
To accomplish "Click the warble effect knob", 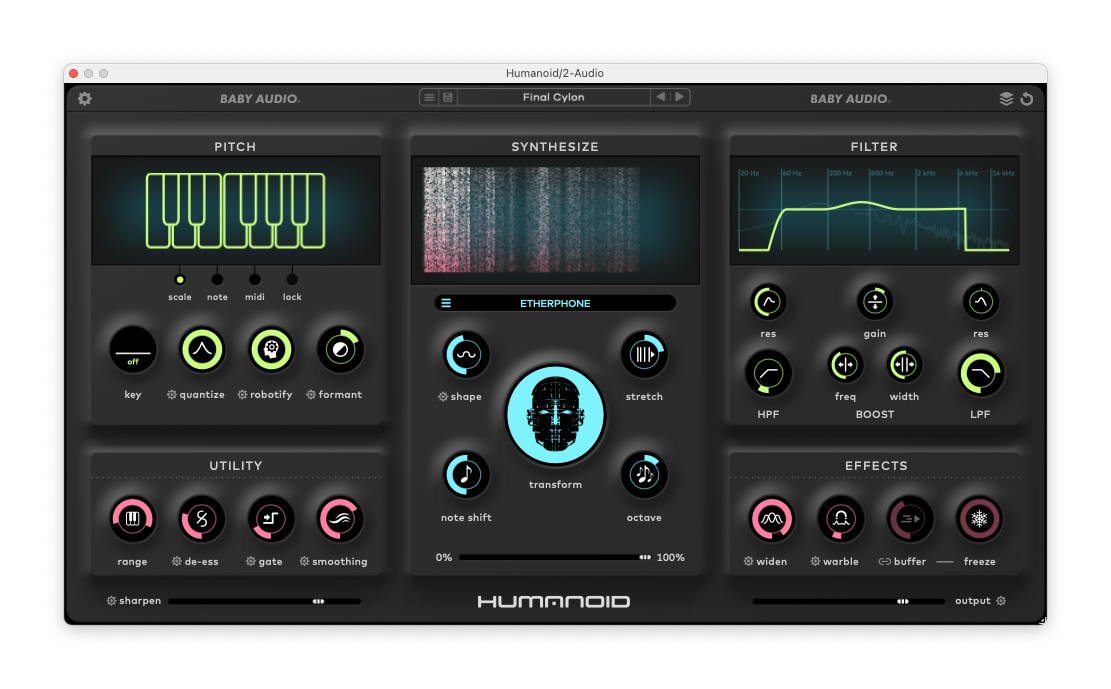I will pos(840,519).
